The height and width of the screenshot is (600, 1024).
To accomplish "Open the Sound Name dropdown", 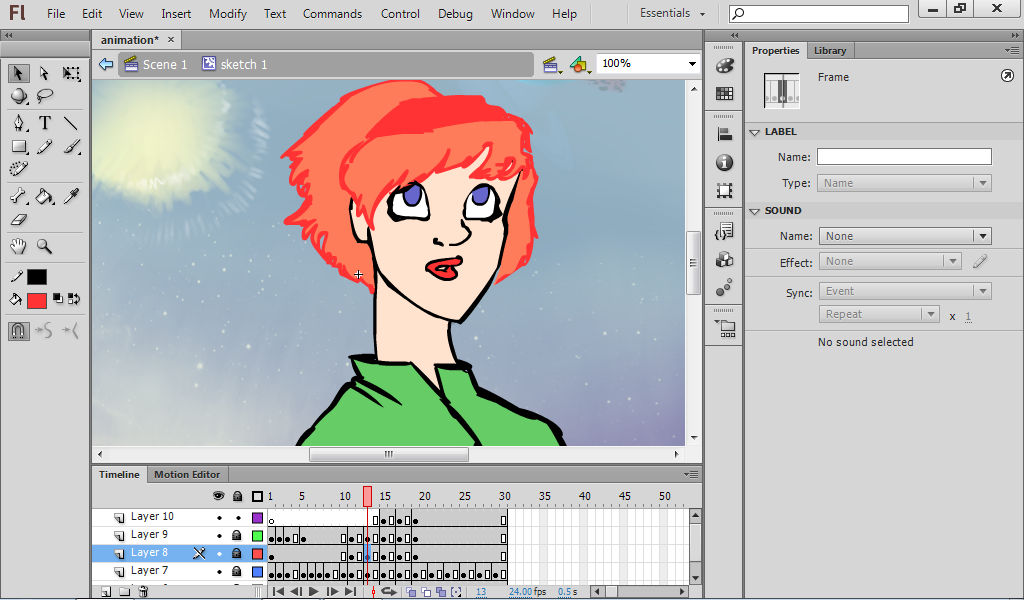I will (x=905, y=236).
